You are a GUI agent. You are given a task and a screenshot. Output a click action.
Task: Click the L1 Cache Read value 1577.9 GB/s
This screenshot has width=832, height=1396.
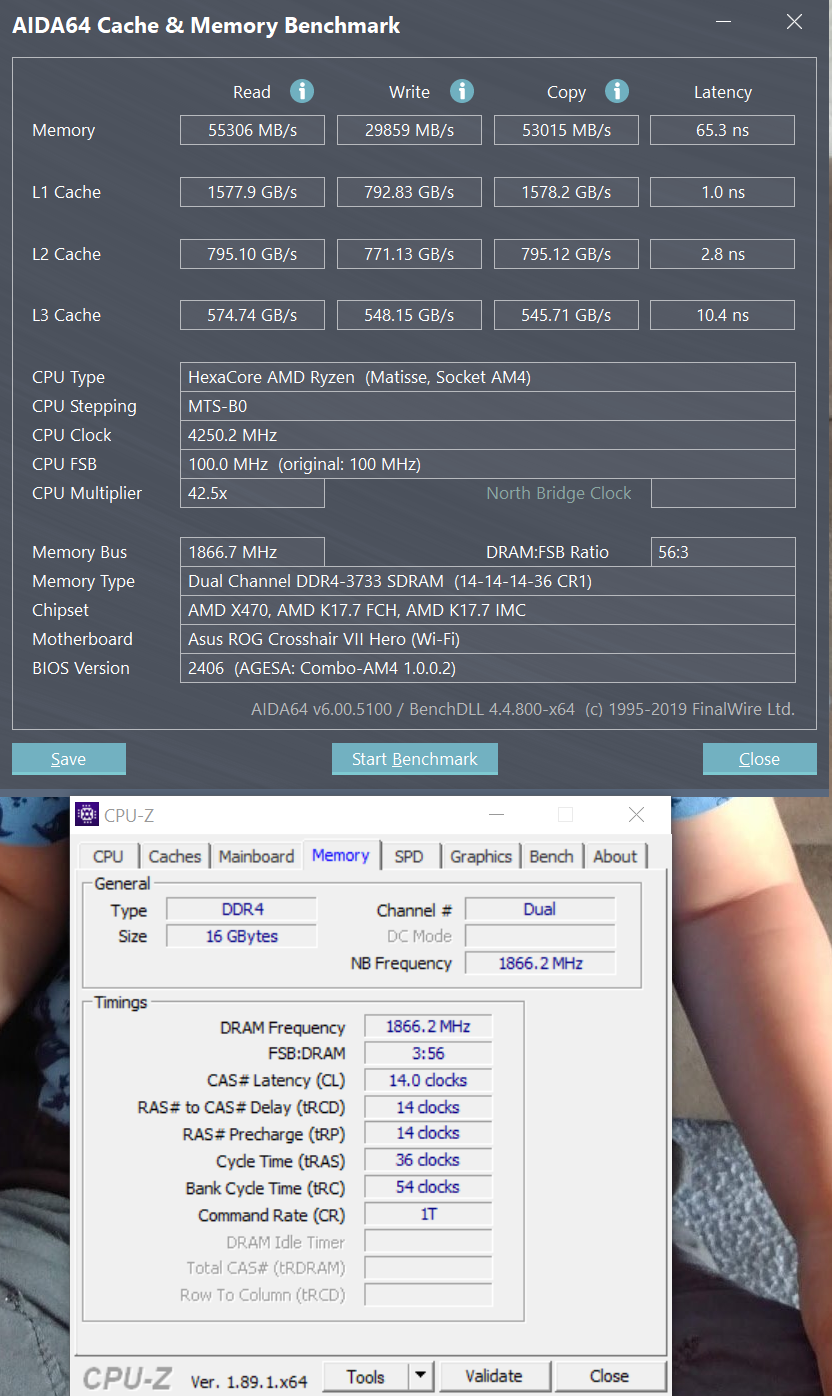coord(252,192)
